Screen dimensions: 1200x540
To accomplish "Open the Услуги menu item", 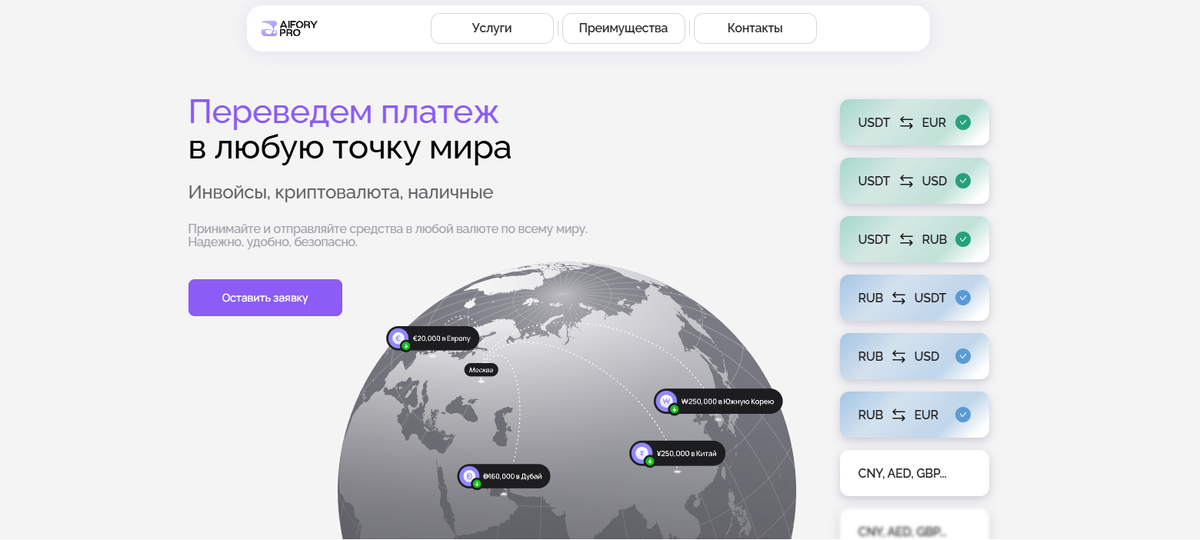I will [x=492, y=28].
